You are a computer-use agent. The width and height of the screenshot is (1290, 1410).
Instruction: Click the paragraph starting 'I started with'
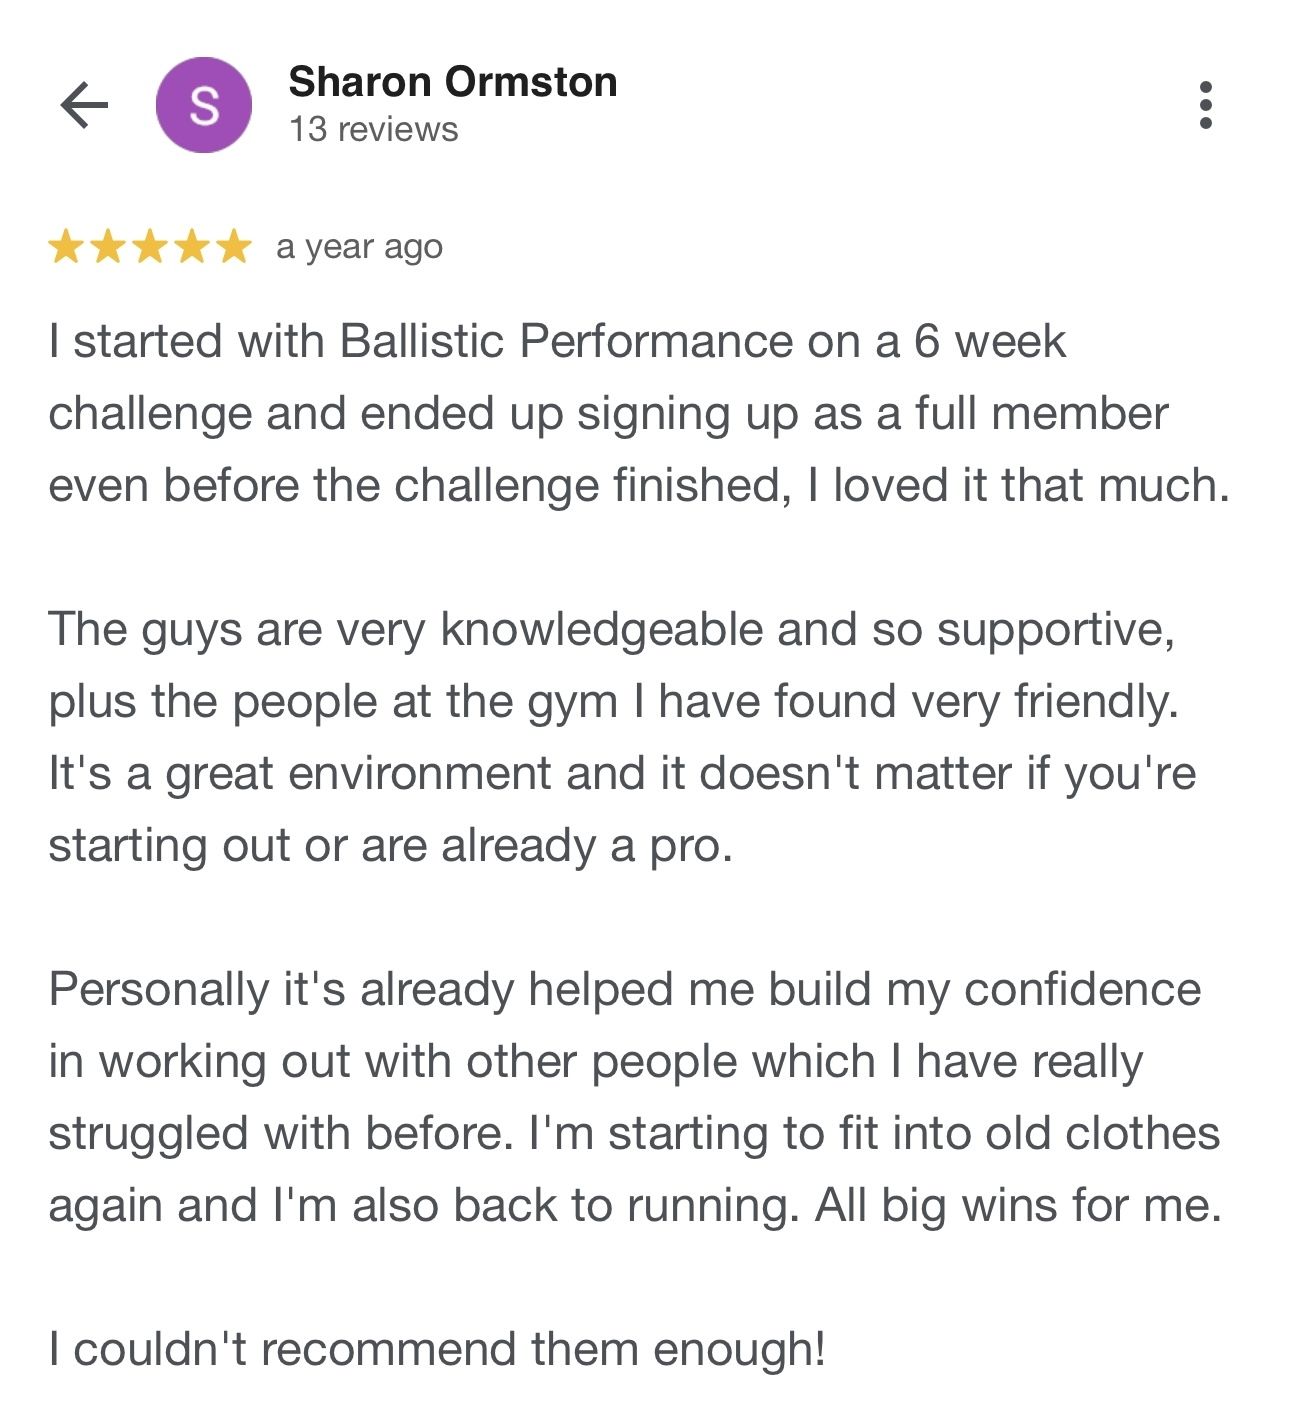638,413
